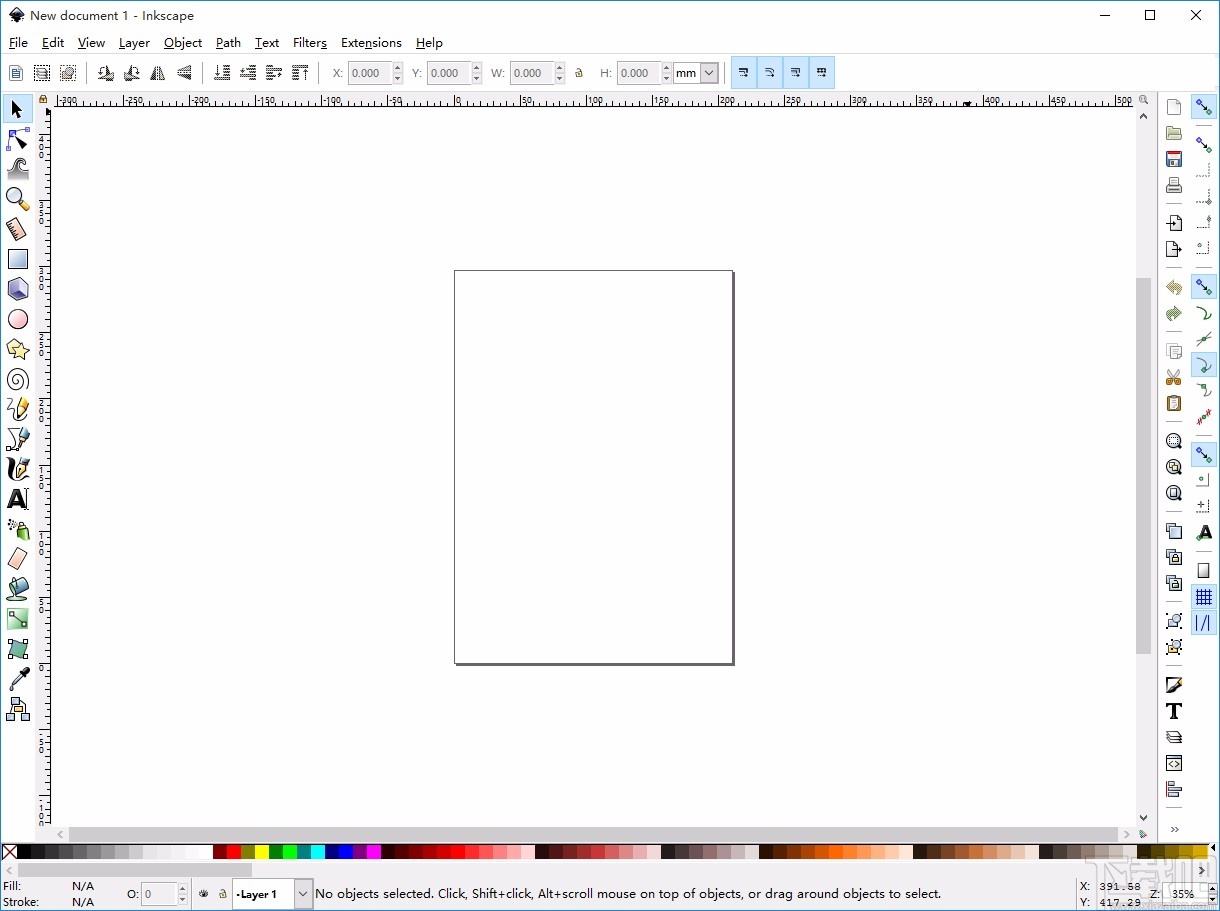Screen dimensions: 1220x911
Task: Open the Extensions menu
Action: pyautogui.click(x=371, y=43)
